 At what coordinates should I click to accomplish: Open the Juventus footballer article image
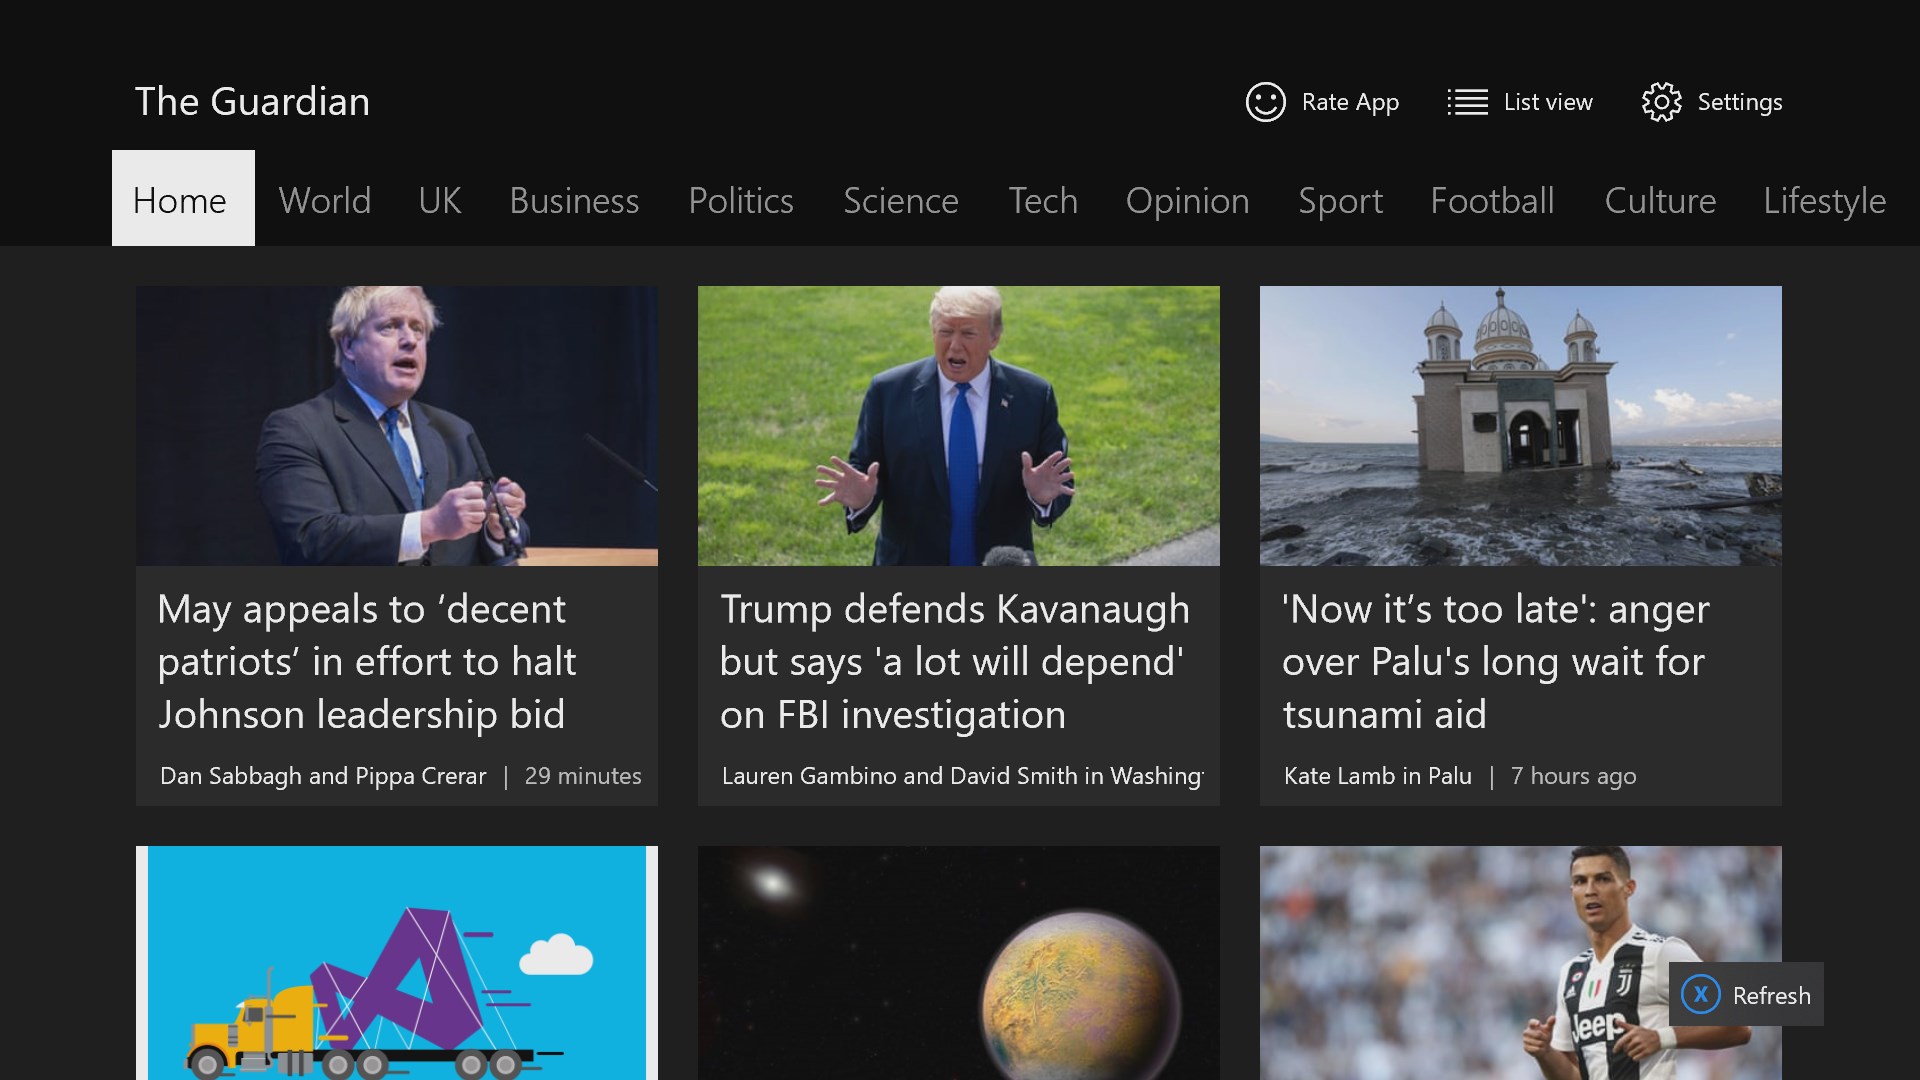click(1521, 963)
